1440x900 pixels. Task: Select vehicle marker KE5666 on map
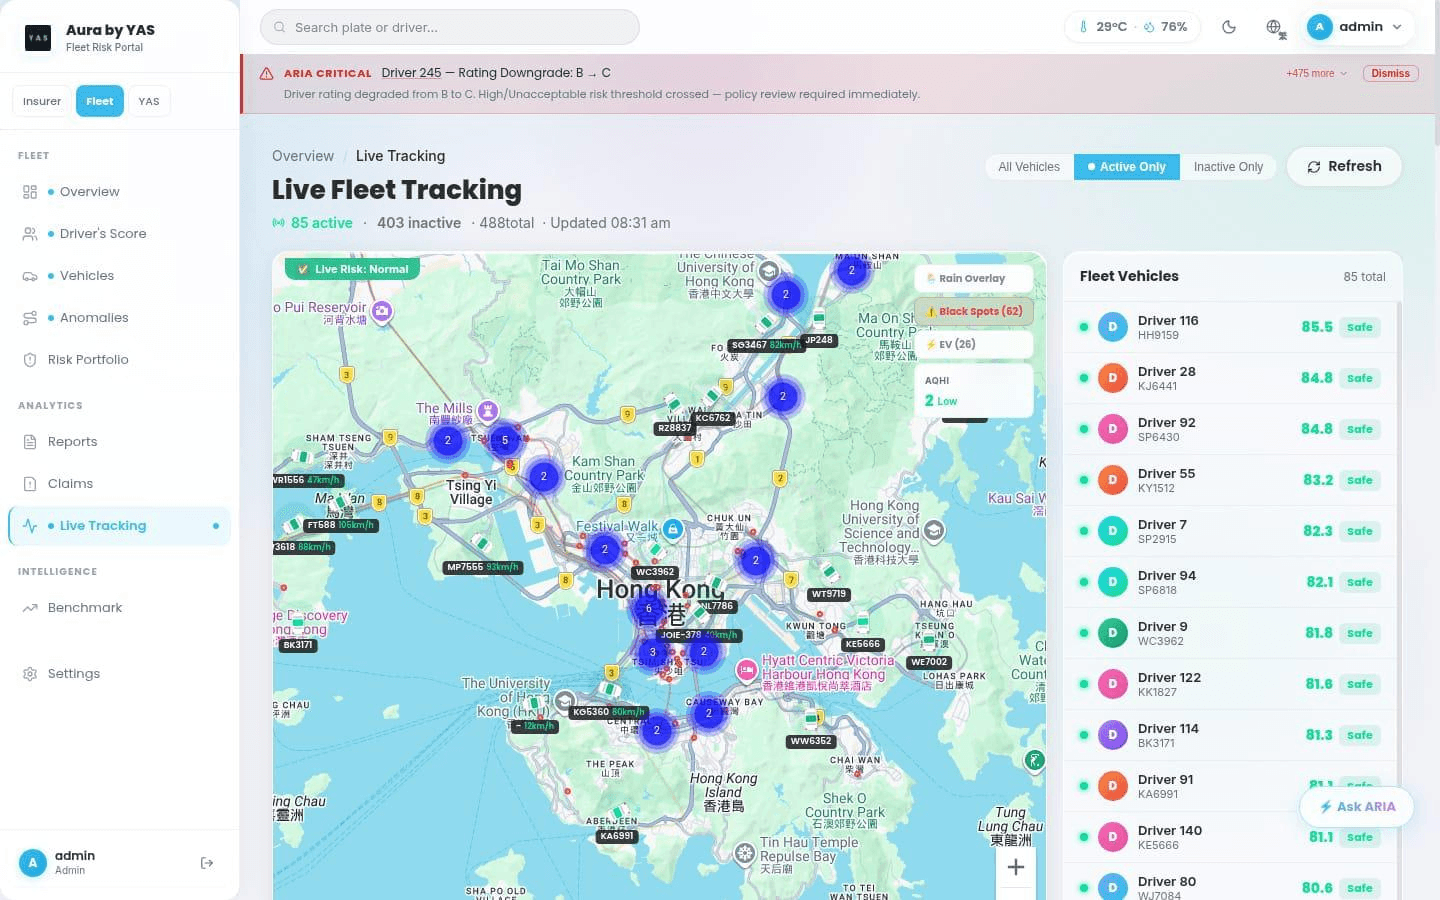click(x=863, y=644)
